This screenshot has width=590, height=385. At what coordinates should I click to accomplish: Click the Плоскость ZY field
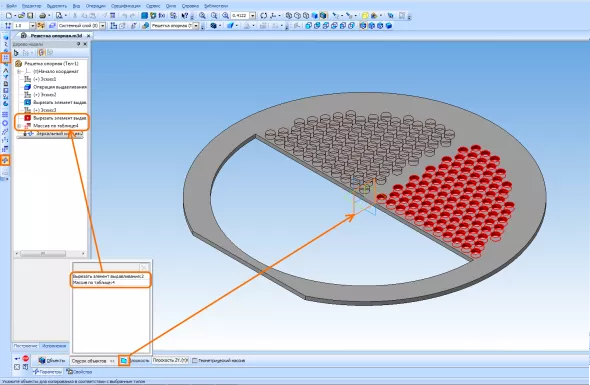[170, 361]
